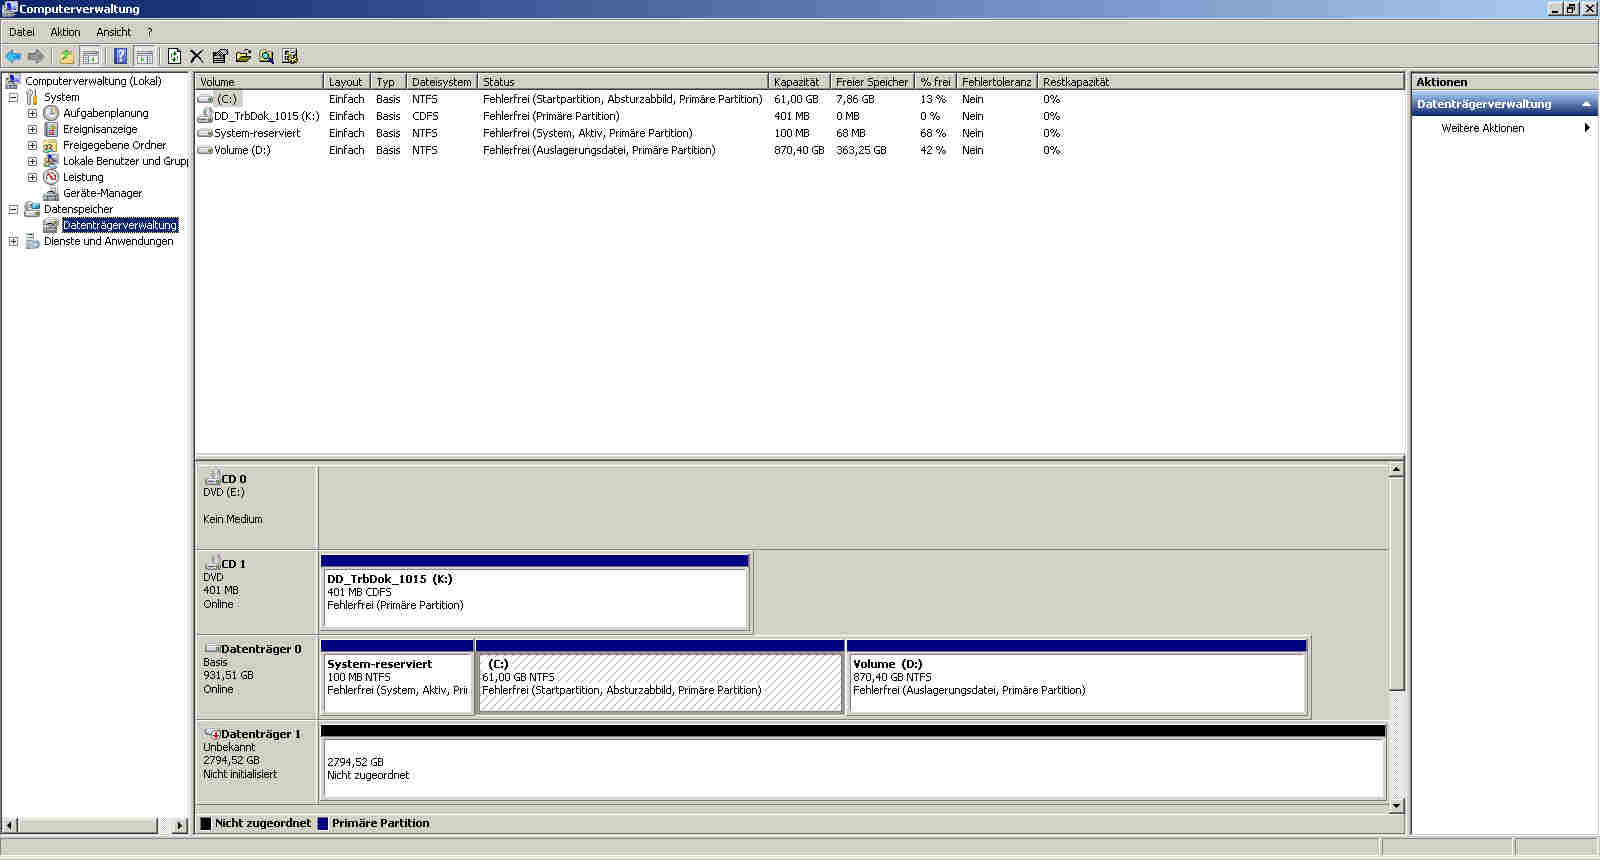This screenshot has width=1600, height=860.
Task: Click the Geräte-Manager icon
Action: tap(51, 193)
